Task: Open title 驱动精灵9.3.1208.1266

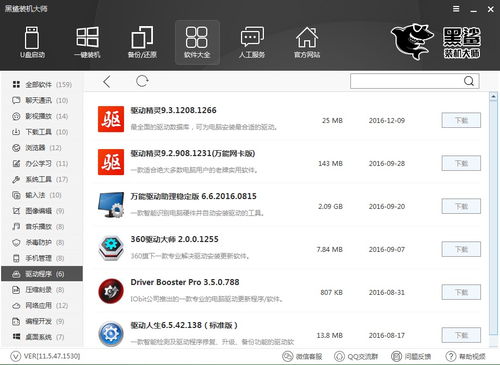Action: point(173,110)
